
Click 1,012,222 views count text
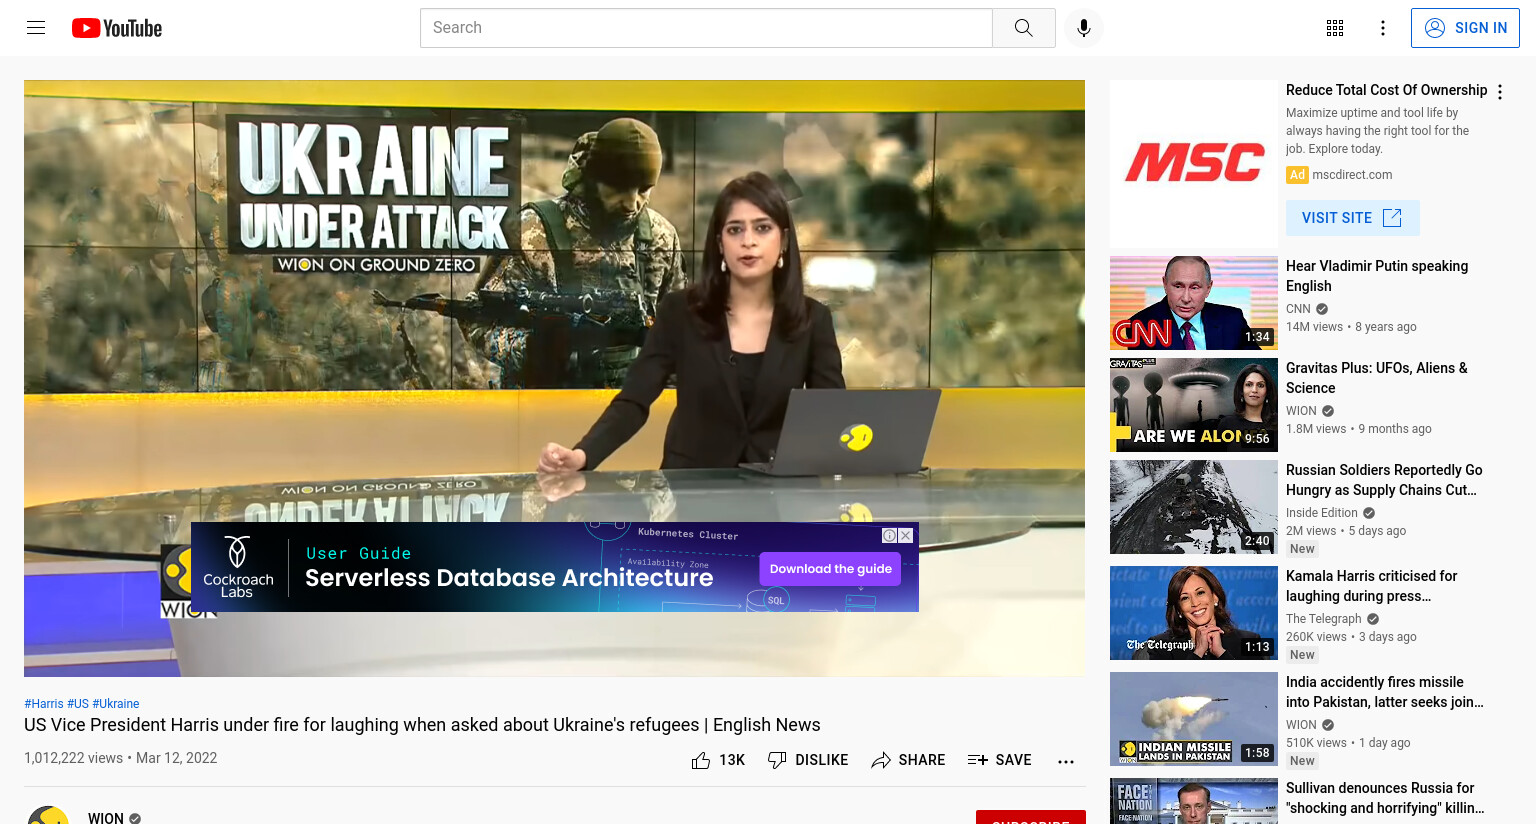click(74, 758)
